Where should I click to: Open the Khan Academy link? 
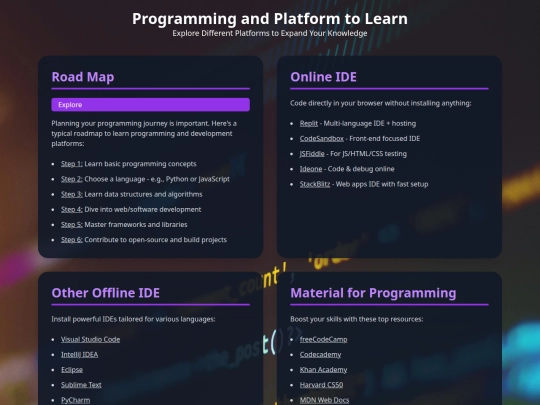pyautogui.click(x=323, y=370)
